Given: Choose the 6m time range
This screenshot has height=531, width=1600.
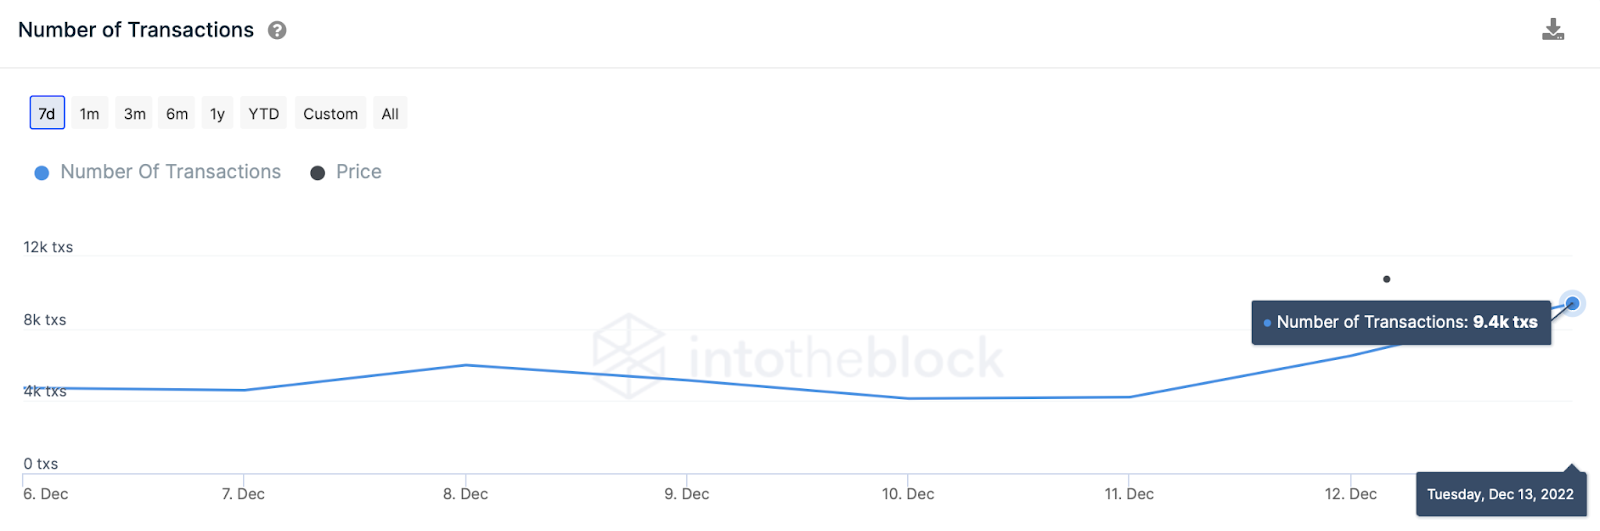Looking at the screenshot, I should 177,113.
